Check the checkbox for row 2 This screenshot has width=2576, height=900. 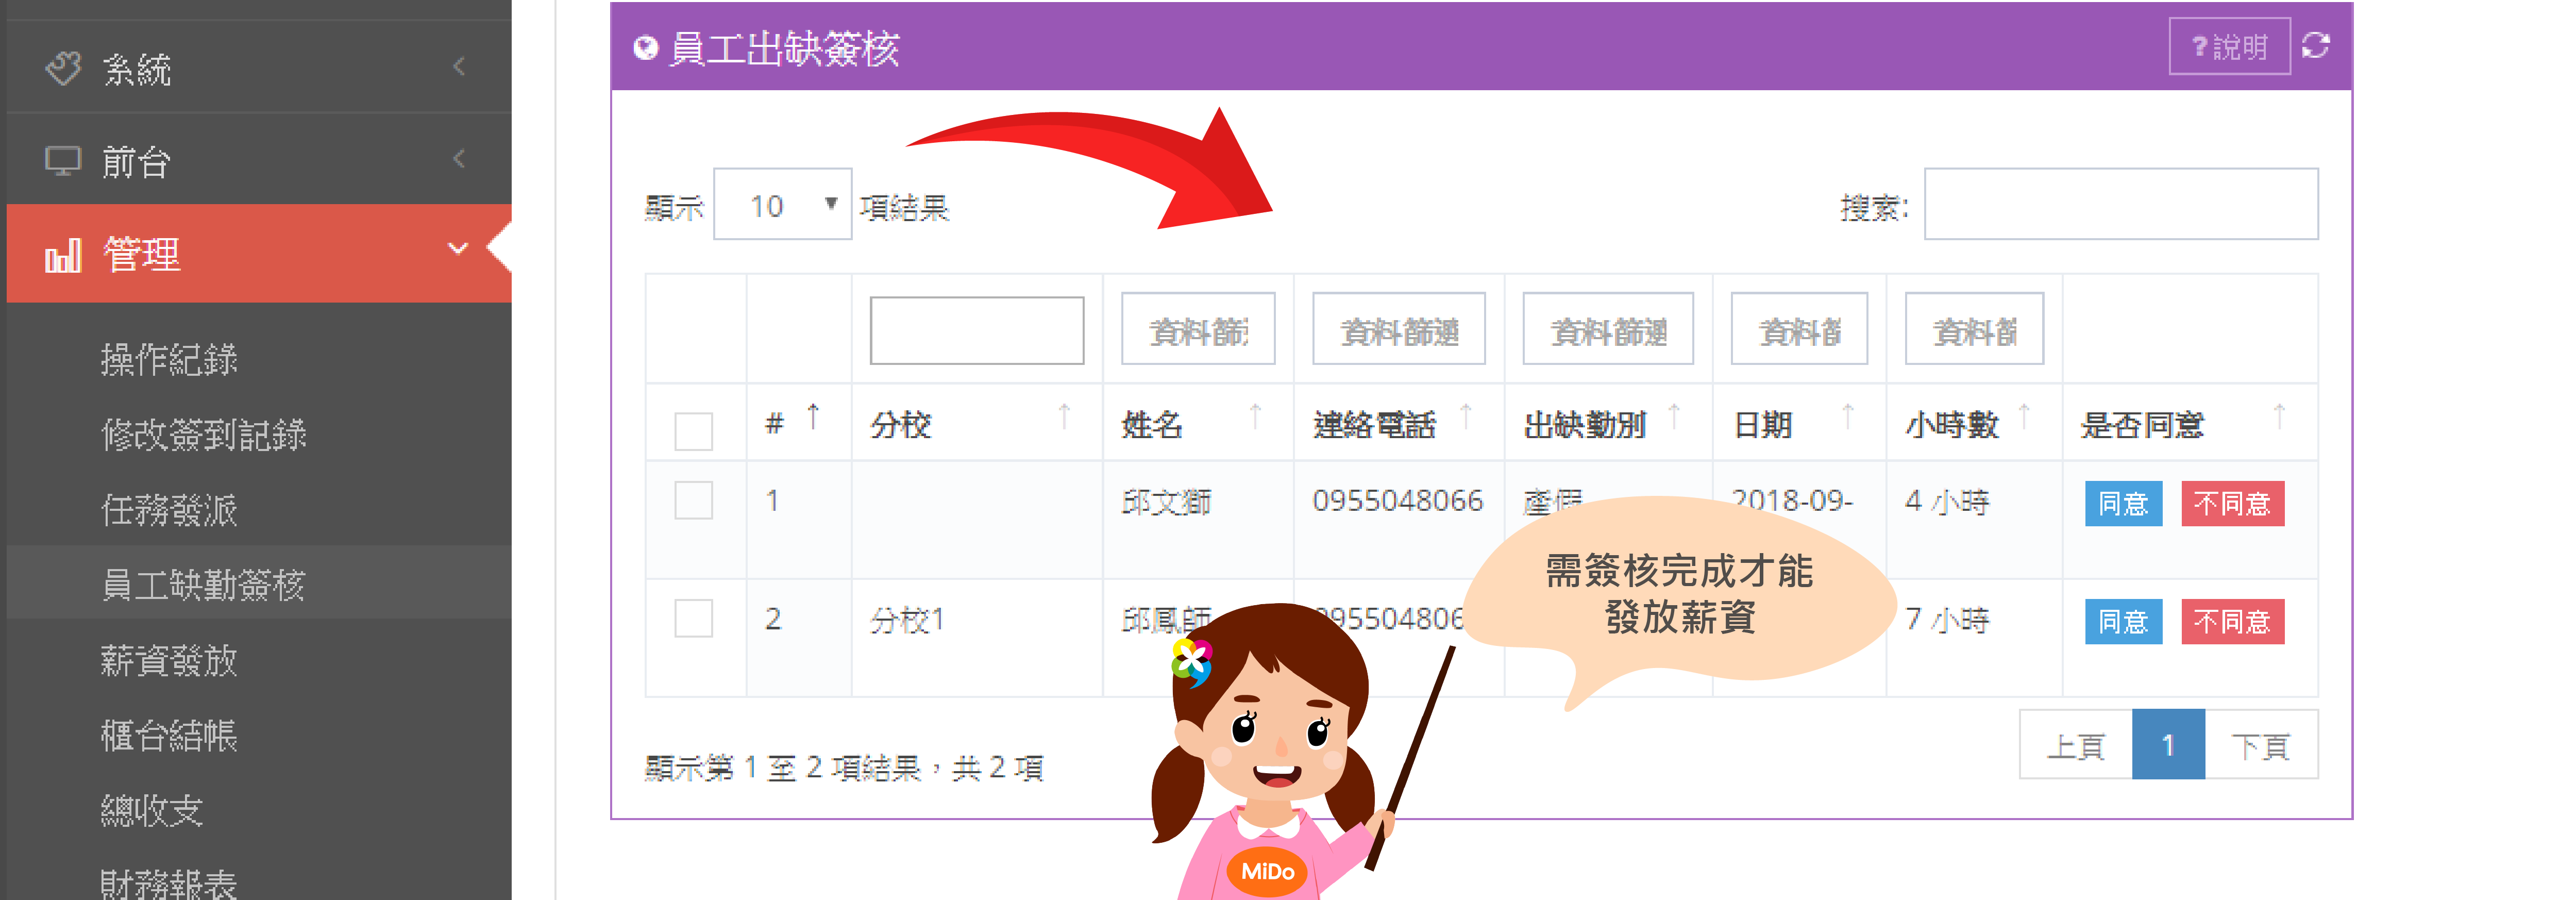(693, 618)
